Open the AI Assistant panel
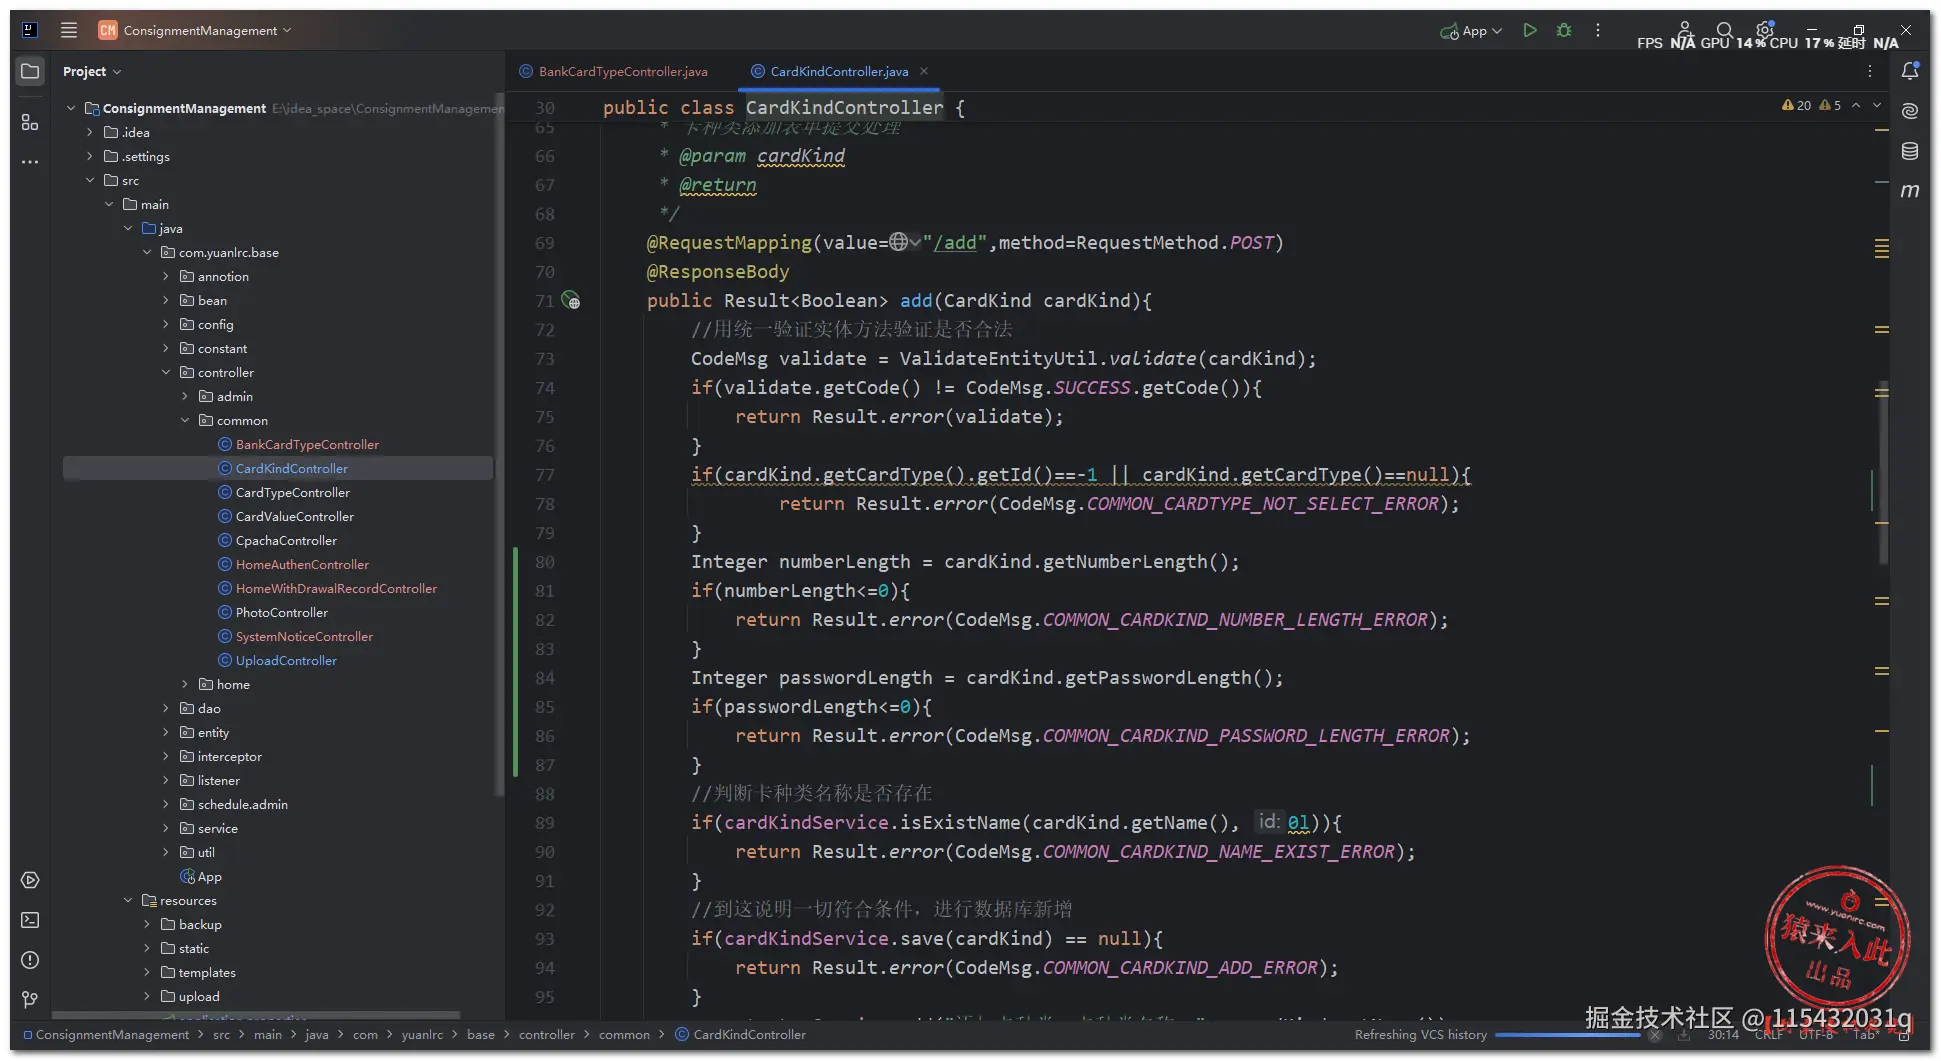This screenshot has height=1061, width=1941. tap(1910, 111)
